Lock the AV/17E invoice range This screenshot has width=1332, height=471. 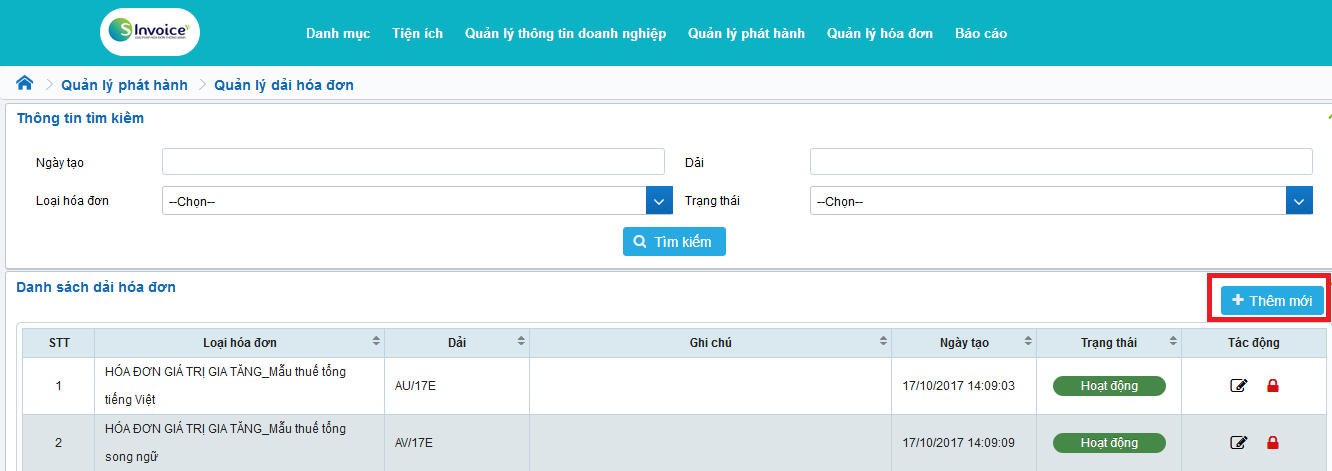pyautogui.click(x=1273, y=443)
